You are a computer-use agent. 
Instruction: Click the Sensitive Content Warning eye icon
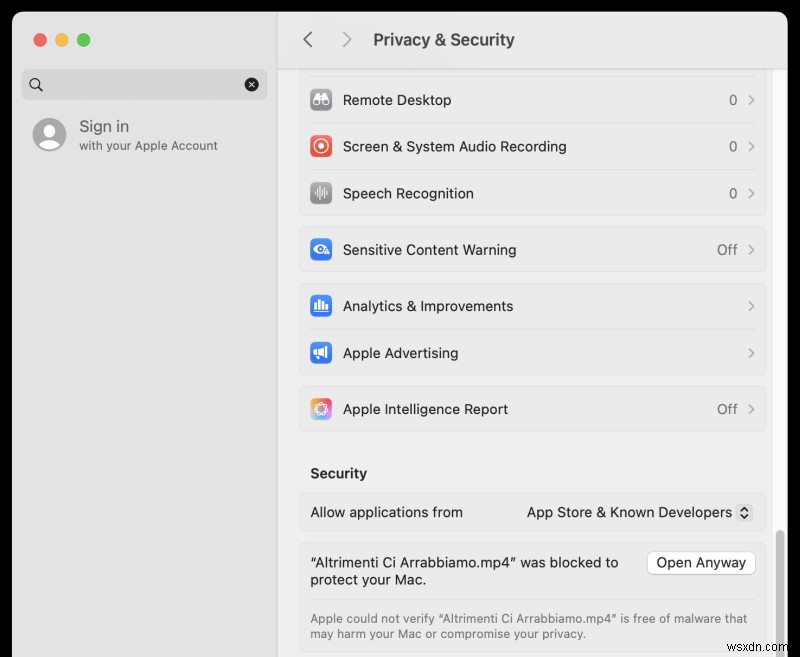[321, 249]
